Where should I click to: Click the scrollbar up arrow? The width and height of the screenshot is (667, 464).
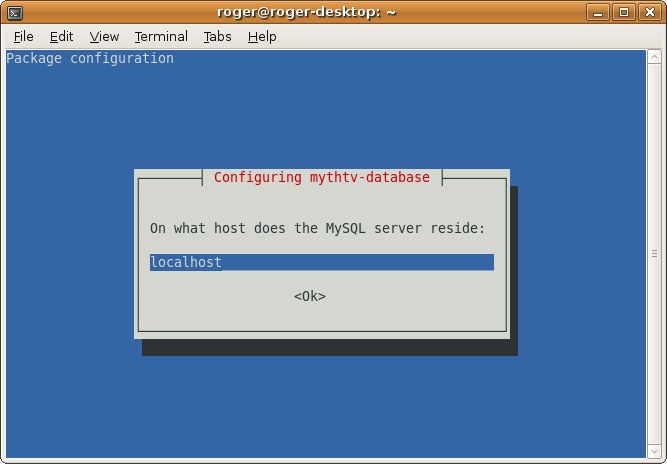click(x=654, y=57)
